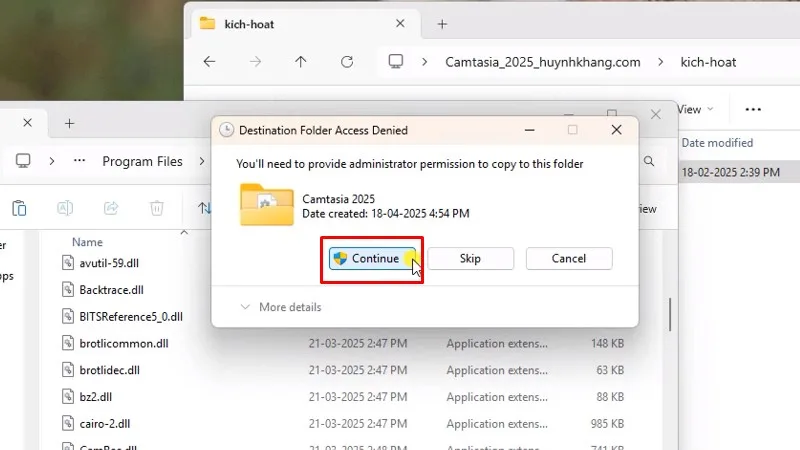
Task: Expand chevron before Camtasia_2025_huynhkhang.com breadcrumb
Action: click(x=424, y=62)
